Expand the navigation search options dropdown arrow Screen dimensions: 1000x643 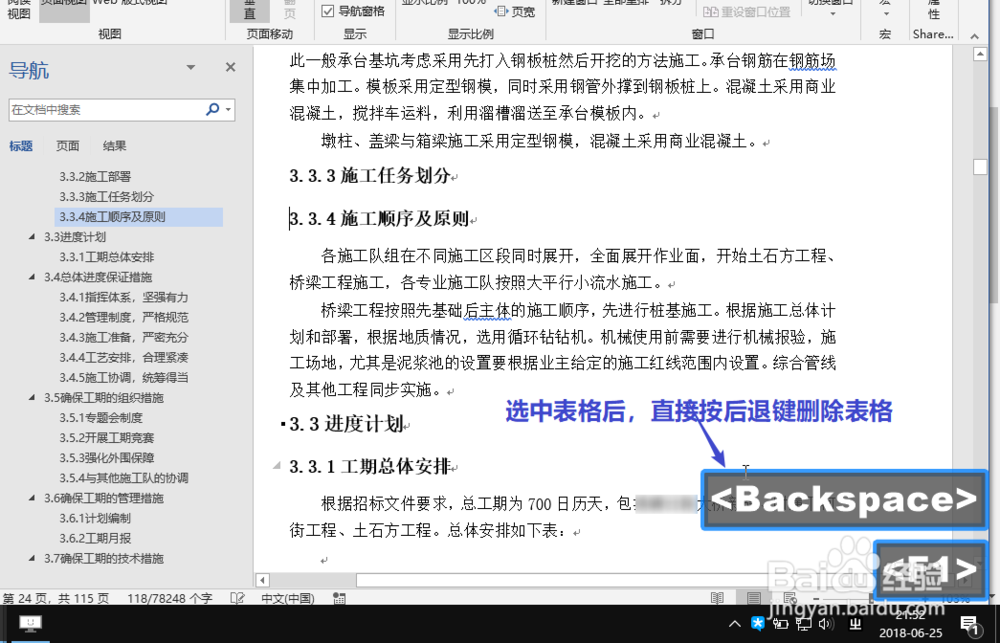point(228,110)
